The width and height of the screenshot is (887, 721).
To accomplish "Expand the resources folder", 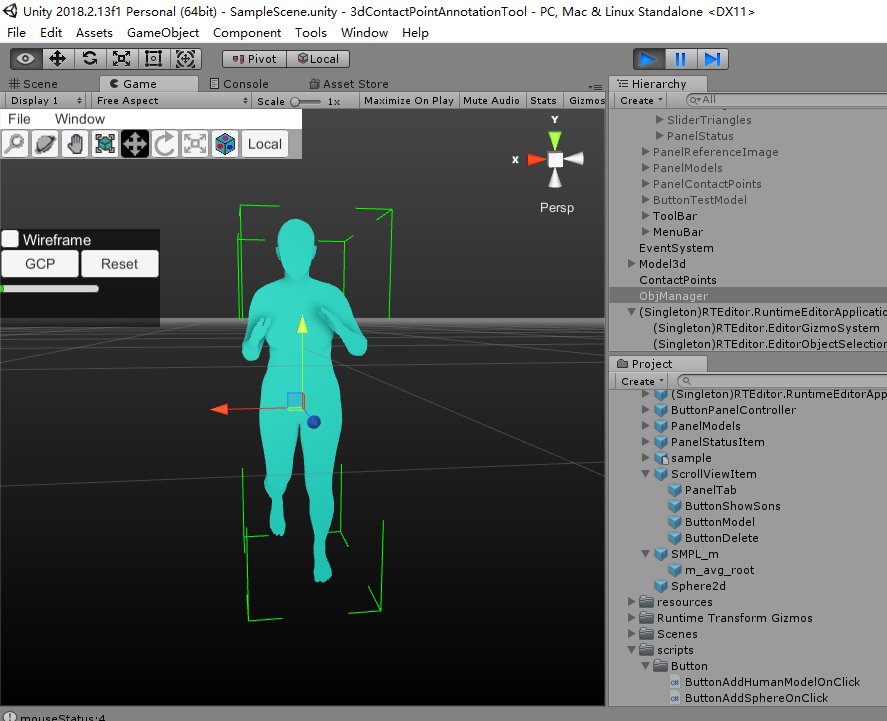I will click(x=632, y=602).
